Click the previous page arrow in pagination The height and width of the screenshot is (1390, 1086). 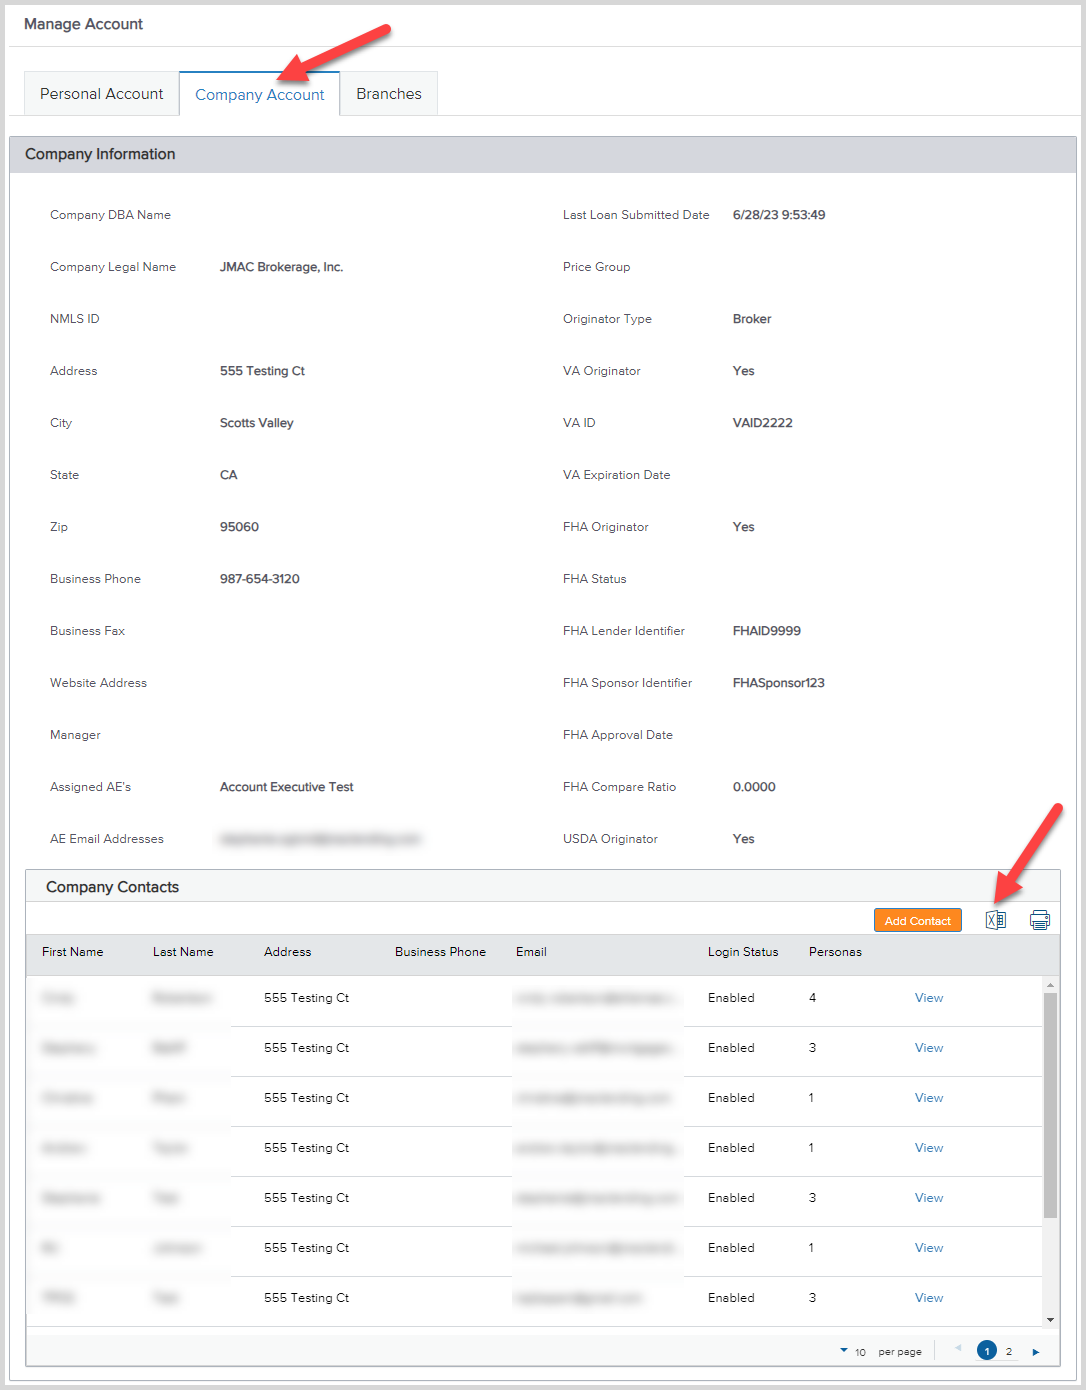click(960, 1350)
